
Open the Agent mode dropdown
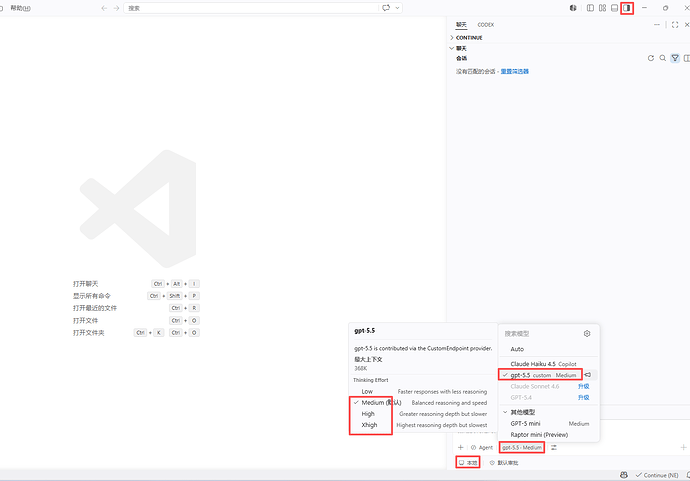coord(482,448)
